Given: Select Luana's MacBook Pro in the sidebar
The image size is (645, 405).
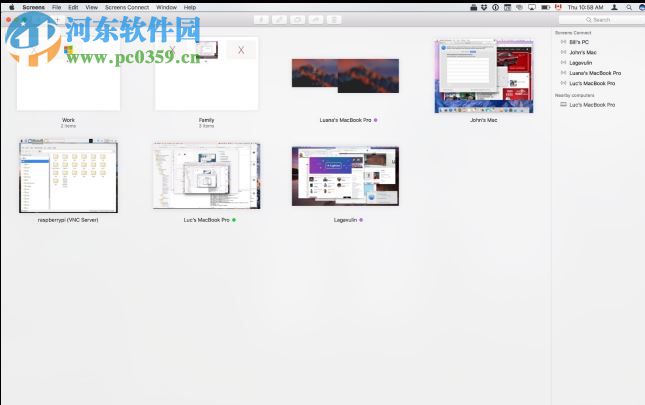Looking at the screenshot, I should [x=595, y=73].
